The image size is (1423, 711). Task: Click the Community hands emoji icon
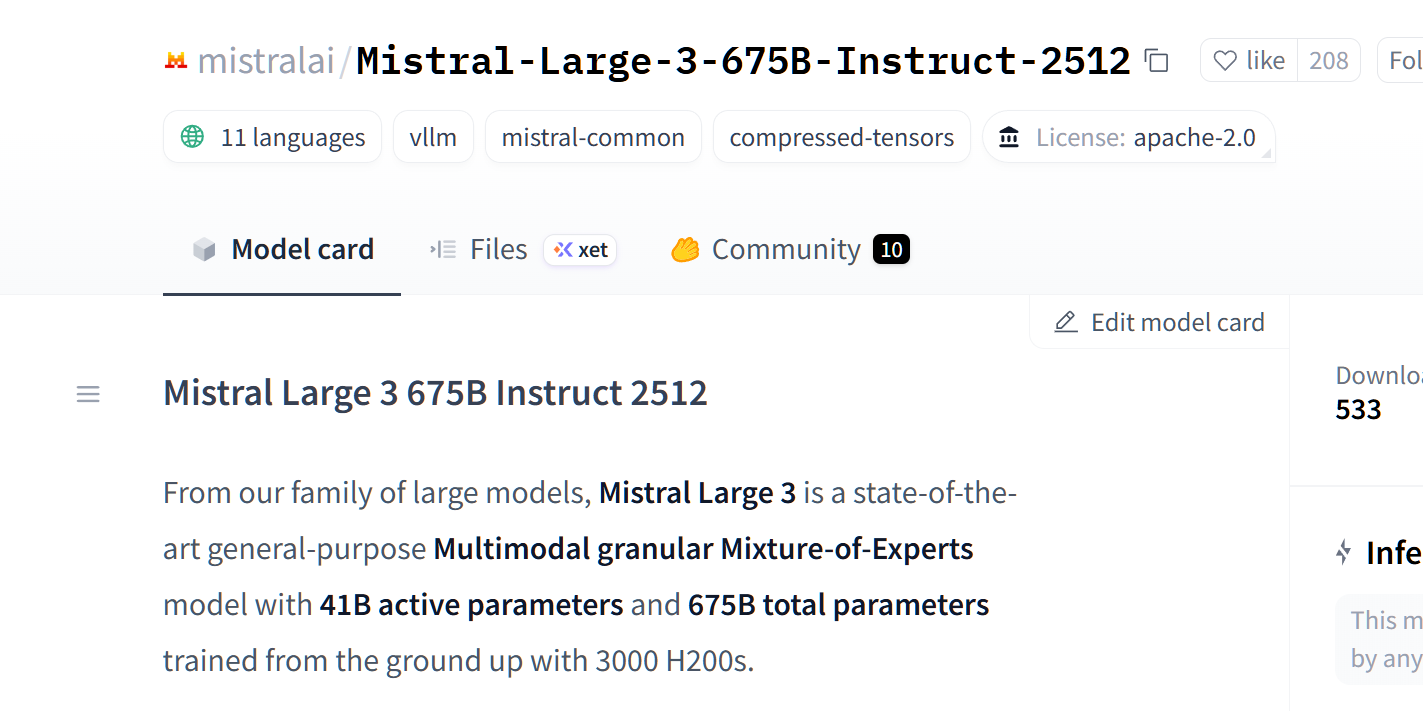[685, 249]
